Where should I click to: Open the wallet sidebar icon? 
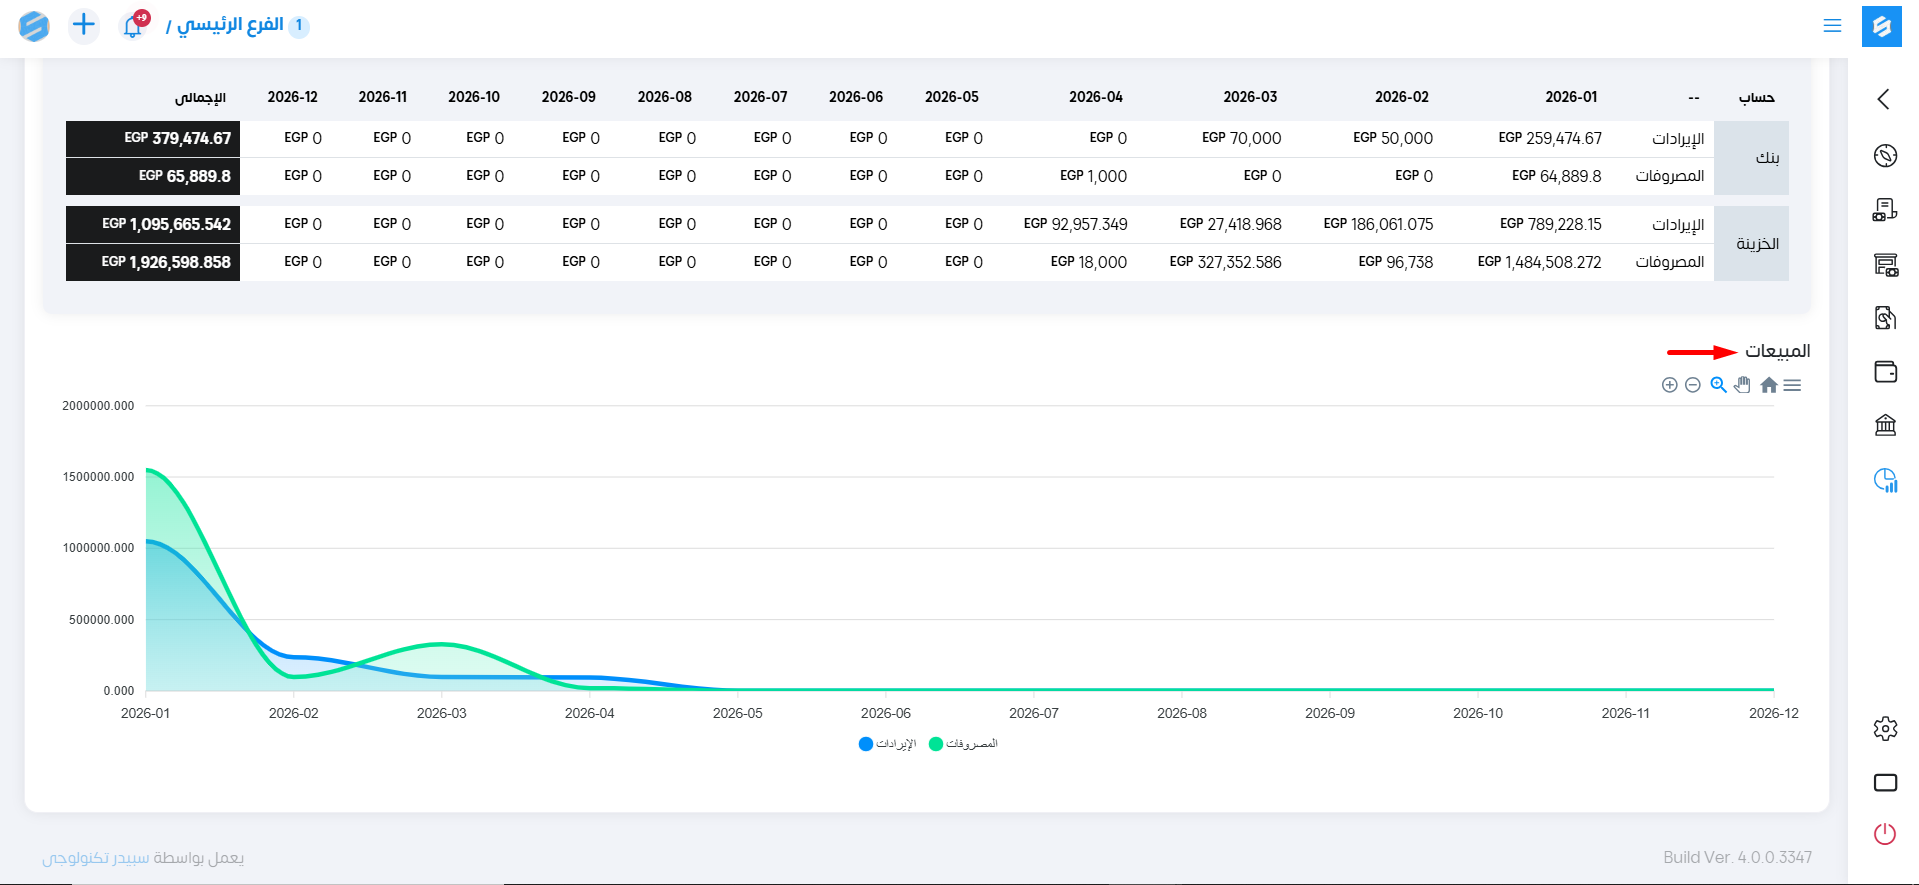coord(1885,372)
